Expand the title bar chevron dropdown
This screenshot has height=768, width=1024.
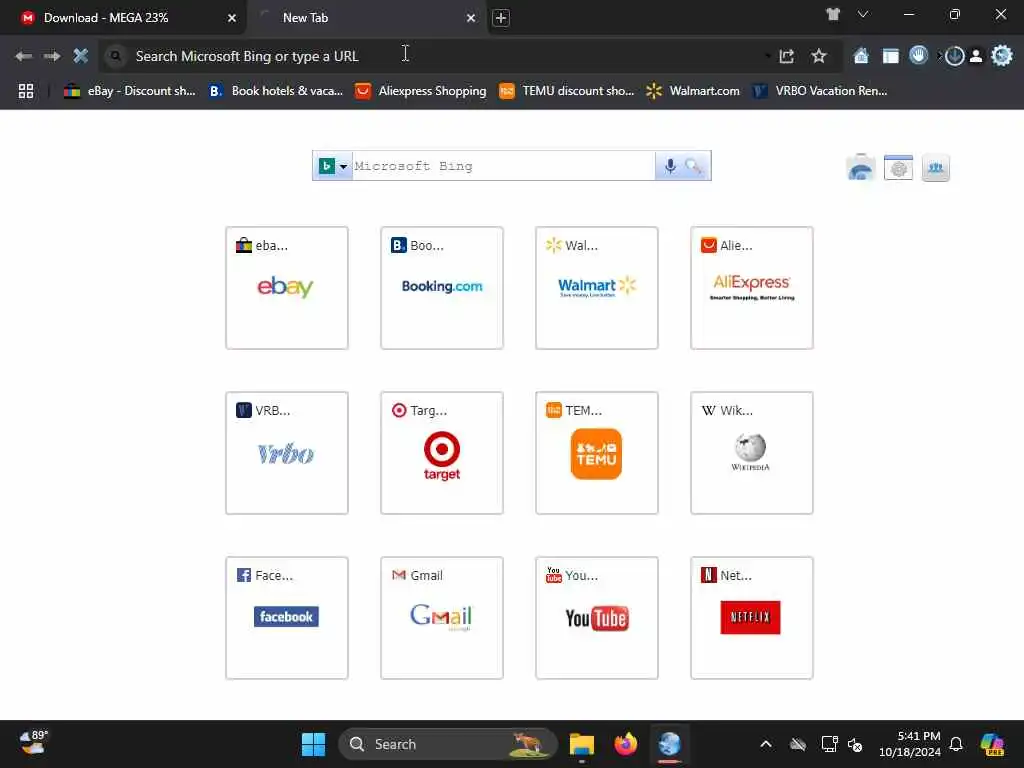pos(863,14)
